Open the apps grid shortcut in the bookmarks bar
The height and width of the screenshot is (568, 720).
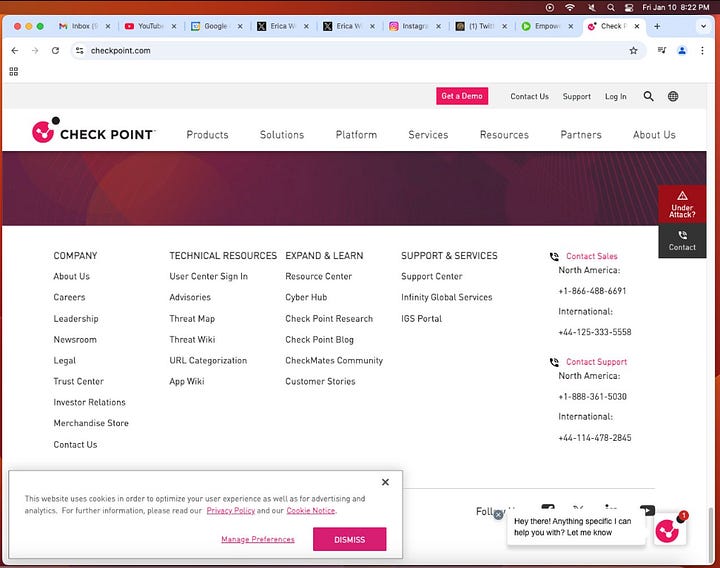click(14, 72)
